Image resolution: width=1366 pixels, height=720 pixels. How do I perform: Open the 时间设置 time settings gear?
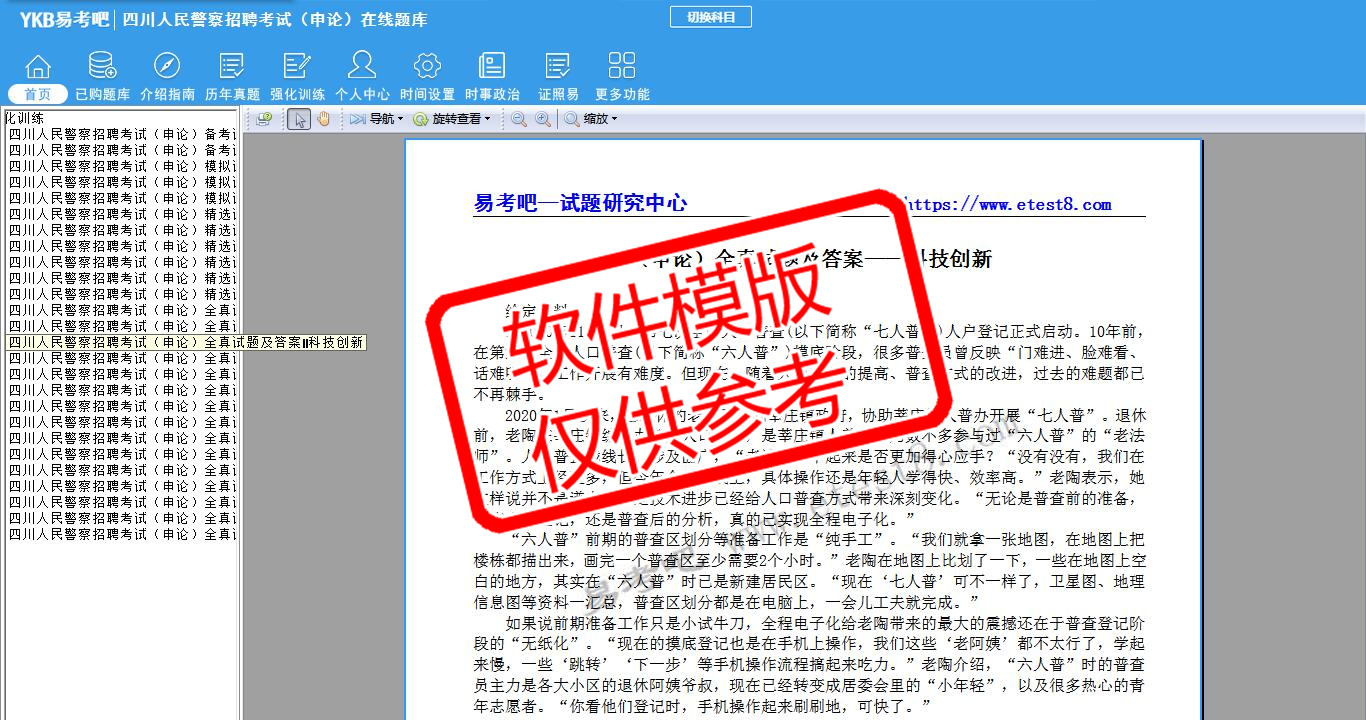click(x=427, y=78)
